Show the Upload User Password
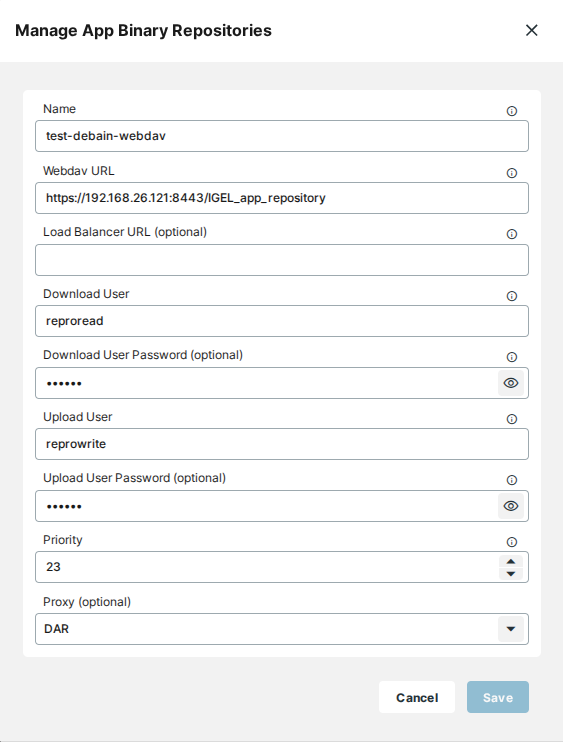The image size is (563, 742). [511, 506]
